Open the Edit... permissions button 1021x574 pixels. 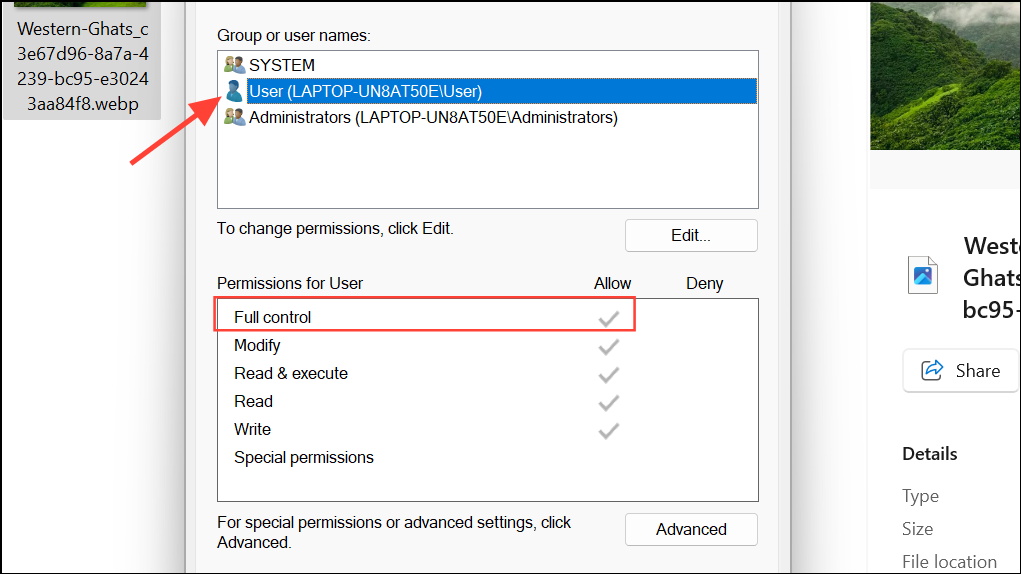coord(691,235)
